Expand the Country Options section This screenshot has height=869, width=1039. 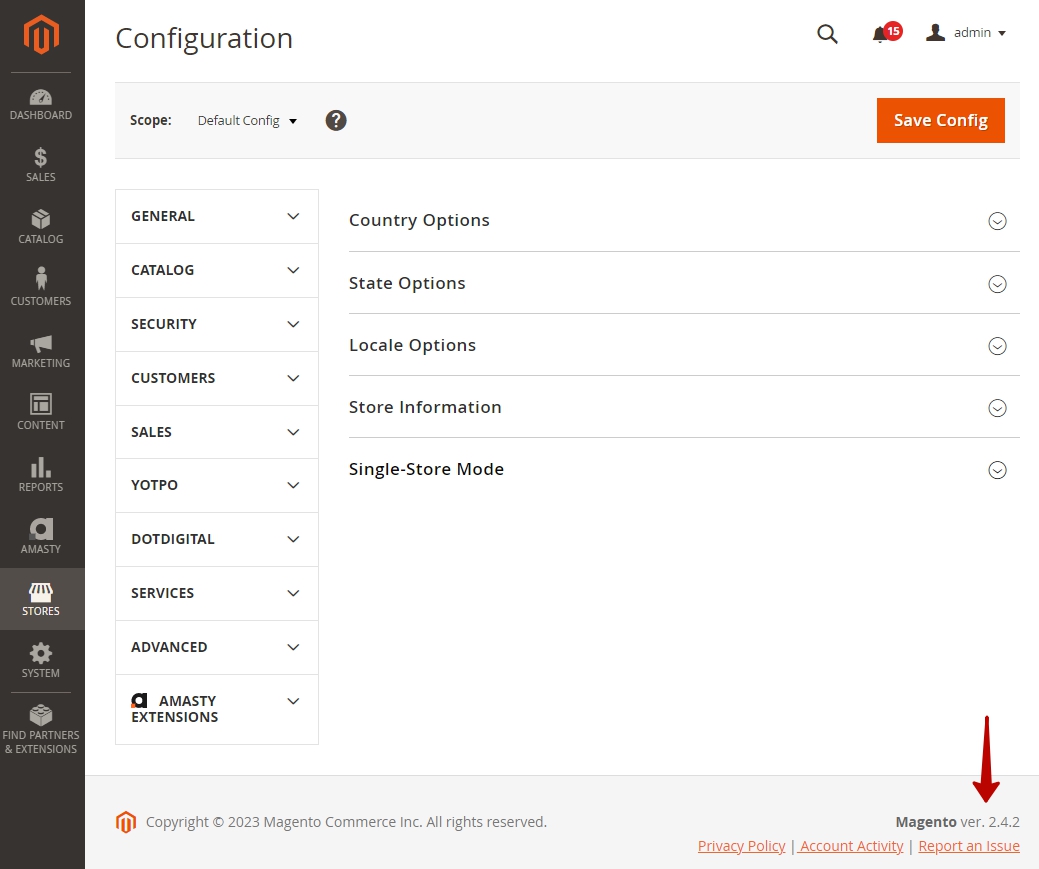(x=684, y=220)
